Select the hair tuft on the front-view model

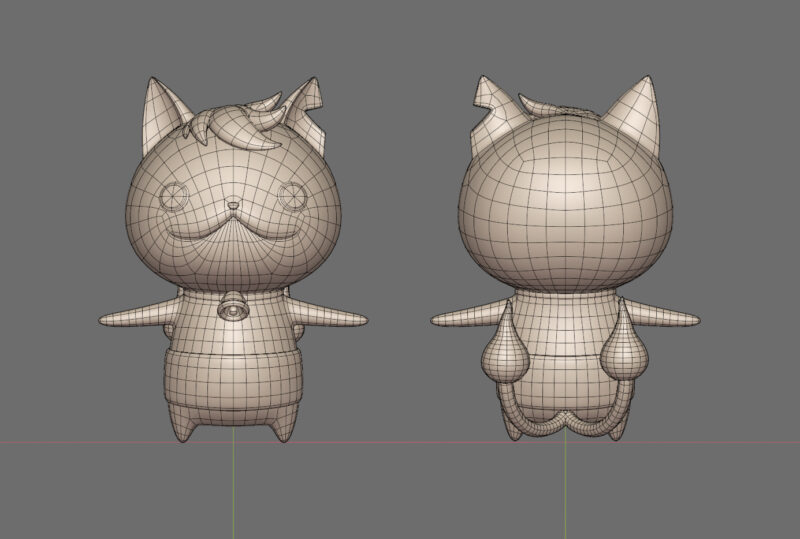(232, 121)
